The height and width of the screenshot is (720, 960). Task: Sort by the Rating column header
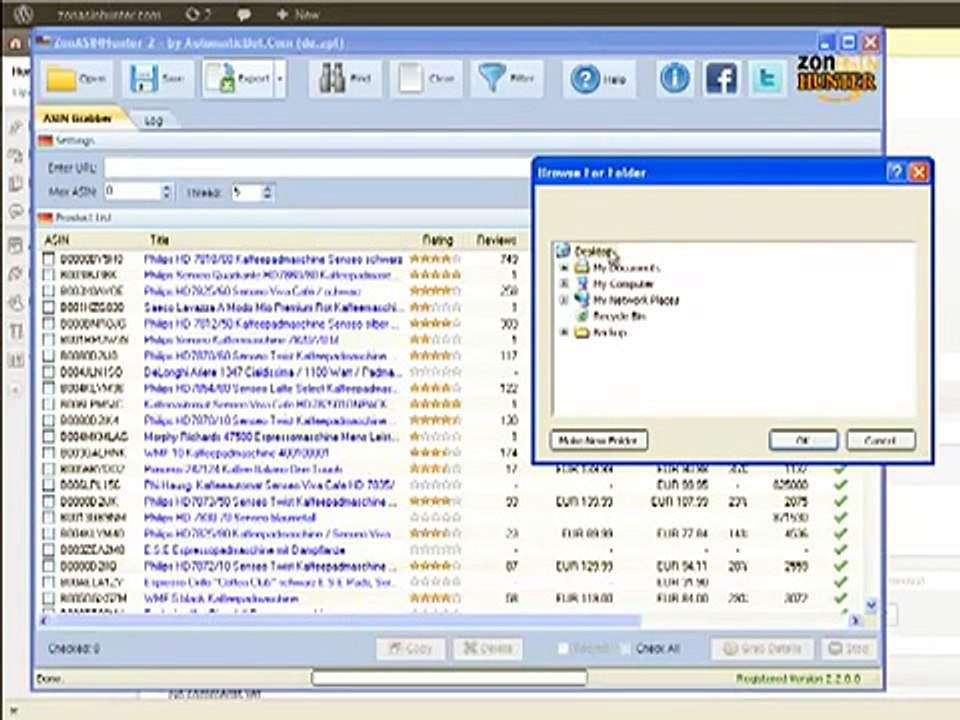coord(437,239)
